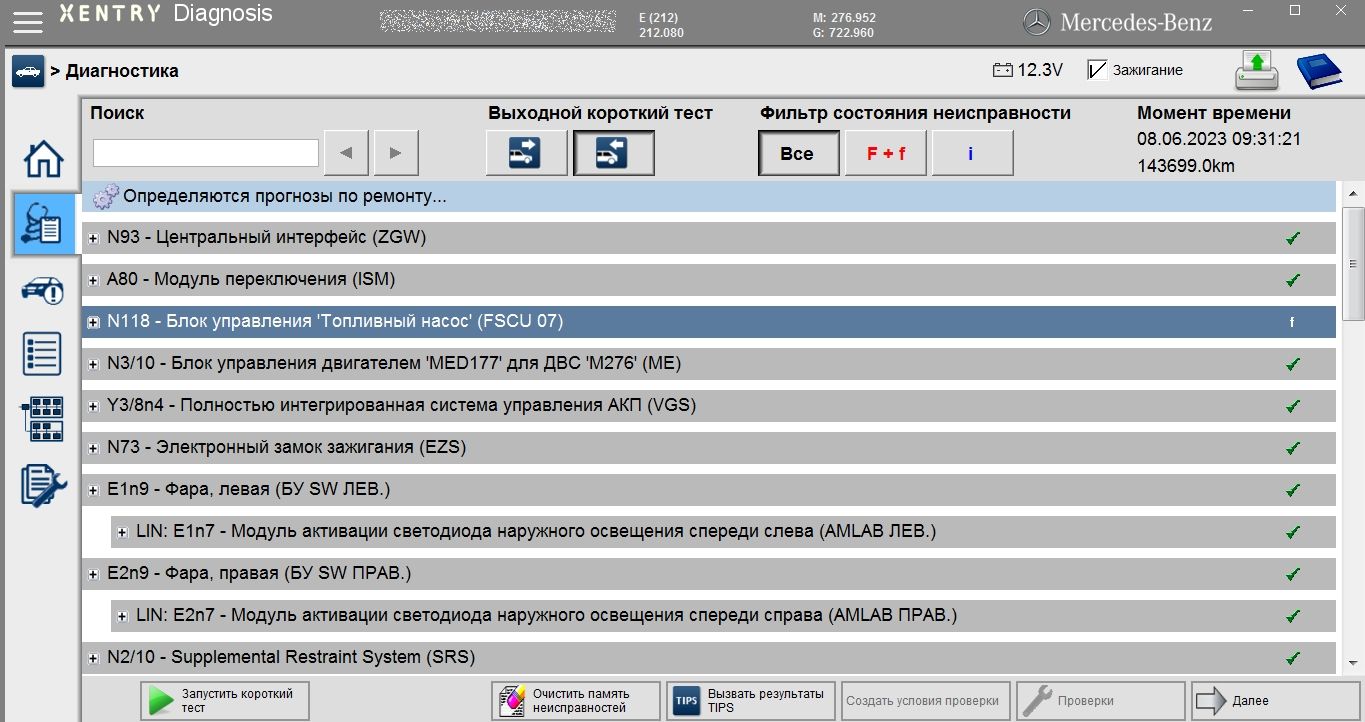1365x722 pixels.
Task: Open the blue help book icon
Action: (1319, 71)
